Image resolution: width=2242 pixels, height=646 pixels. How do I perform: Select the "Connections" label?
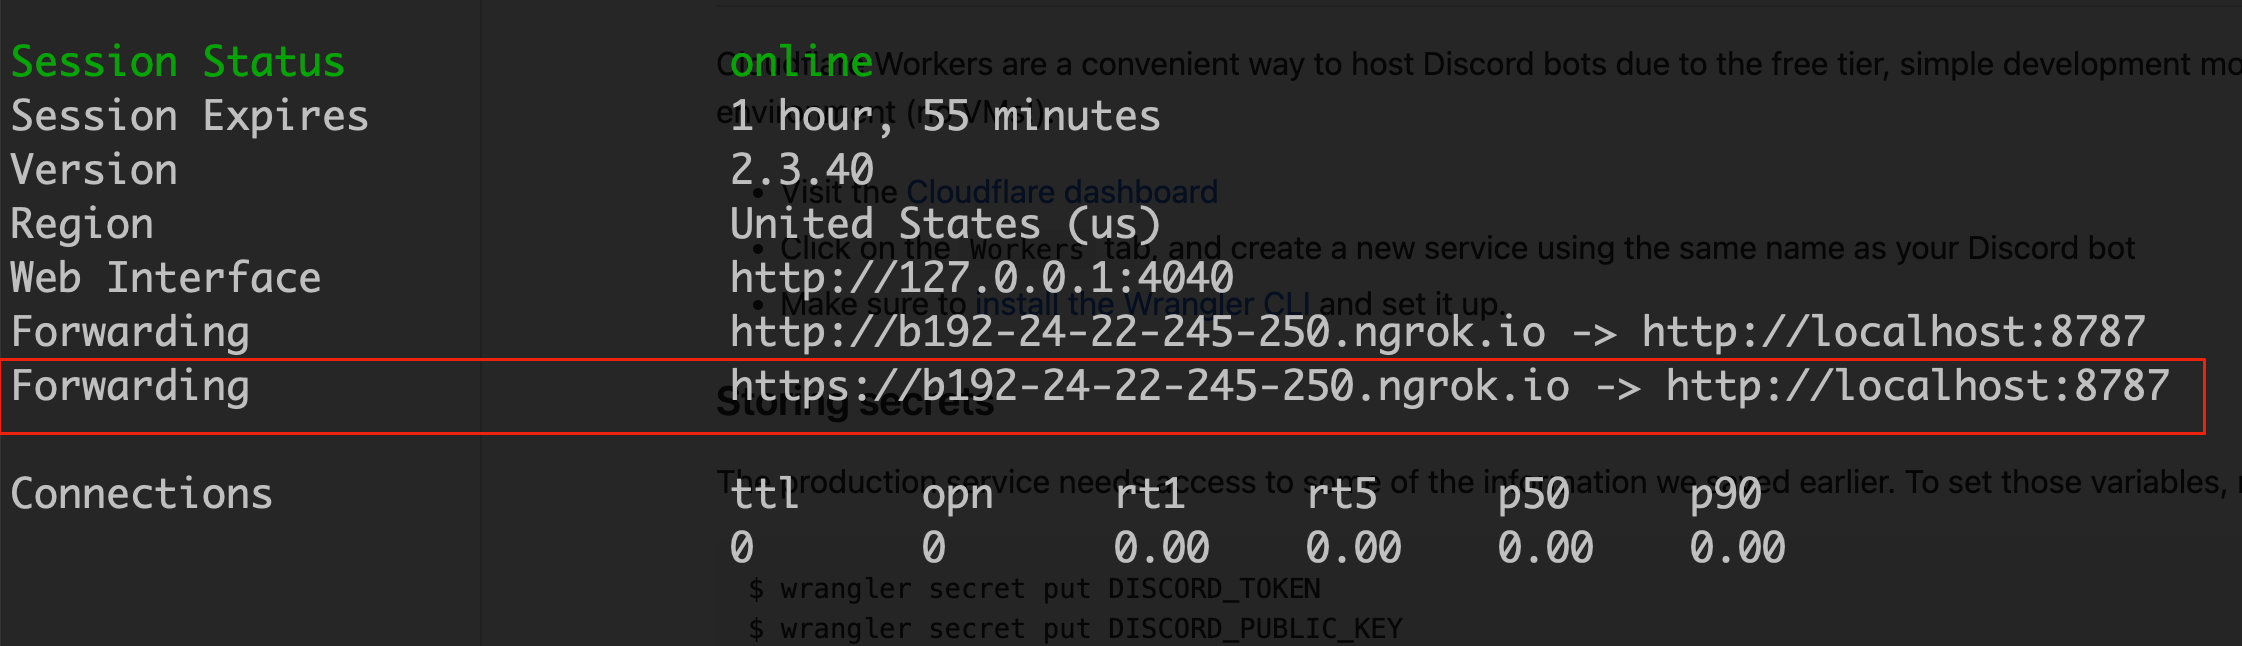[141, 494]
